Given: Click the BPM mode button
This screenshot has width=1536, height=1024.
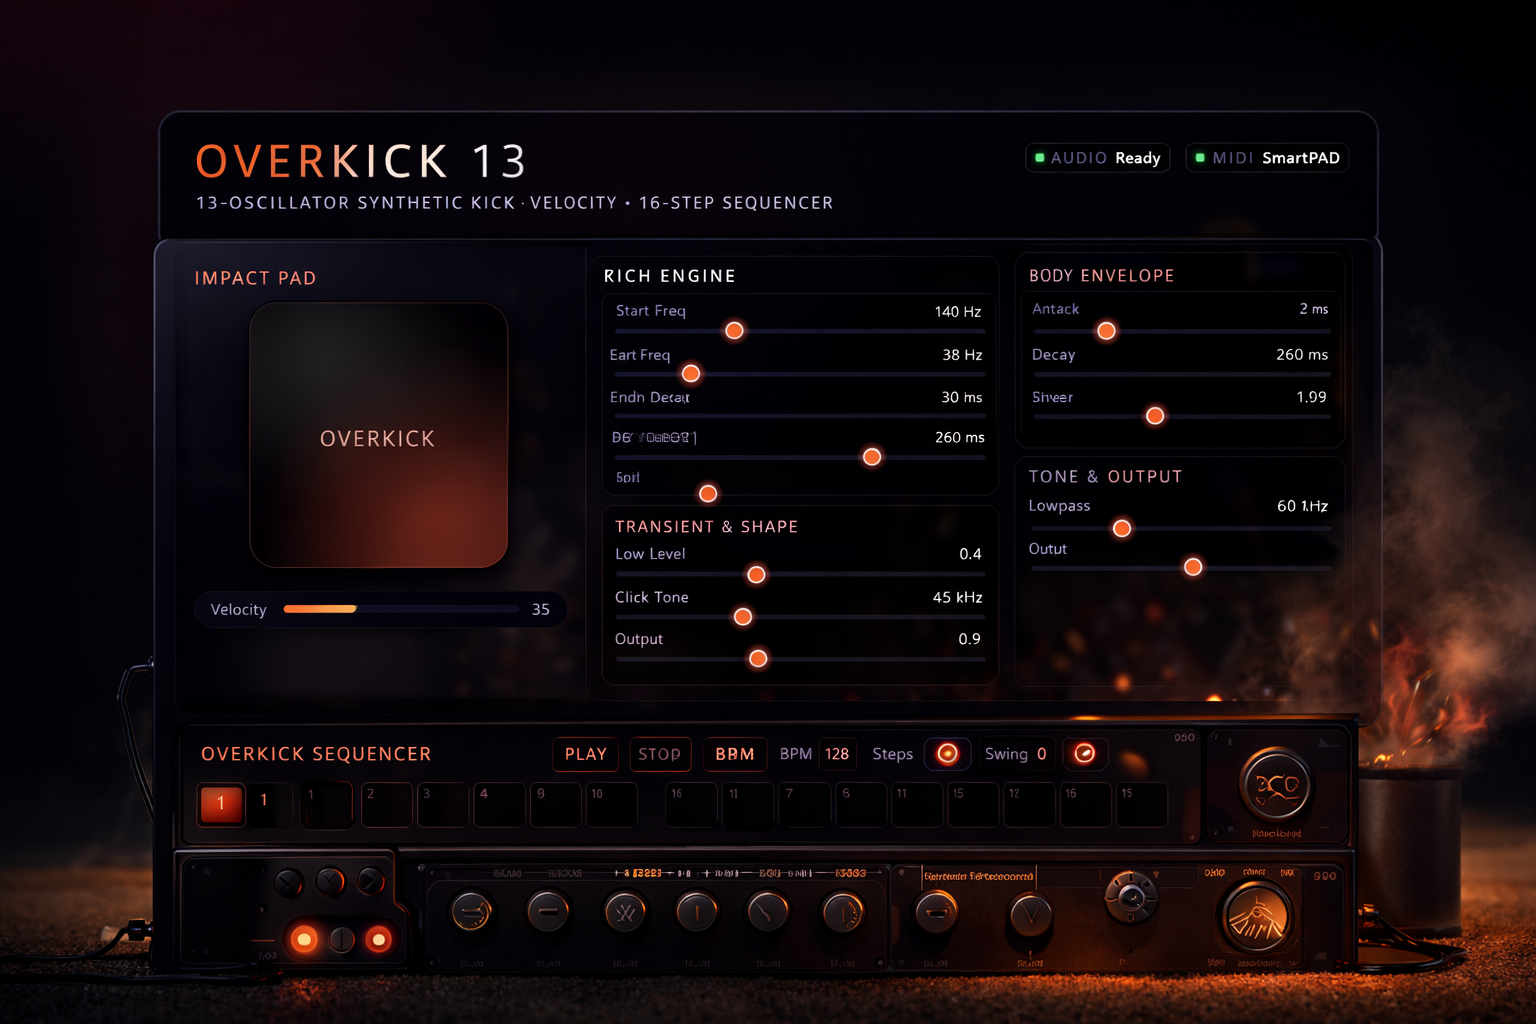Looking at the screenshot, I should pyautogui.click(x=734, y=754).
